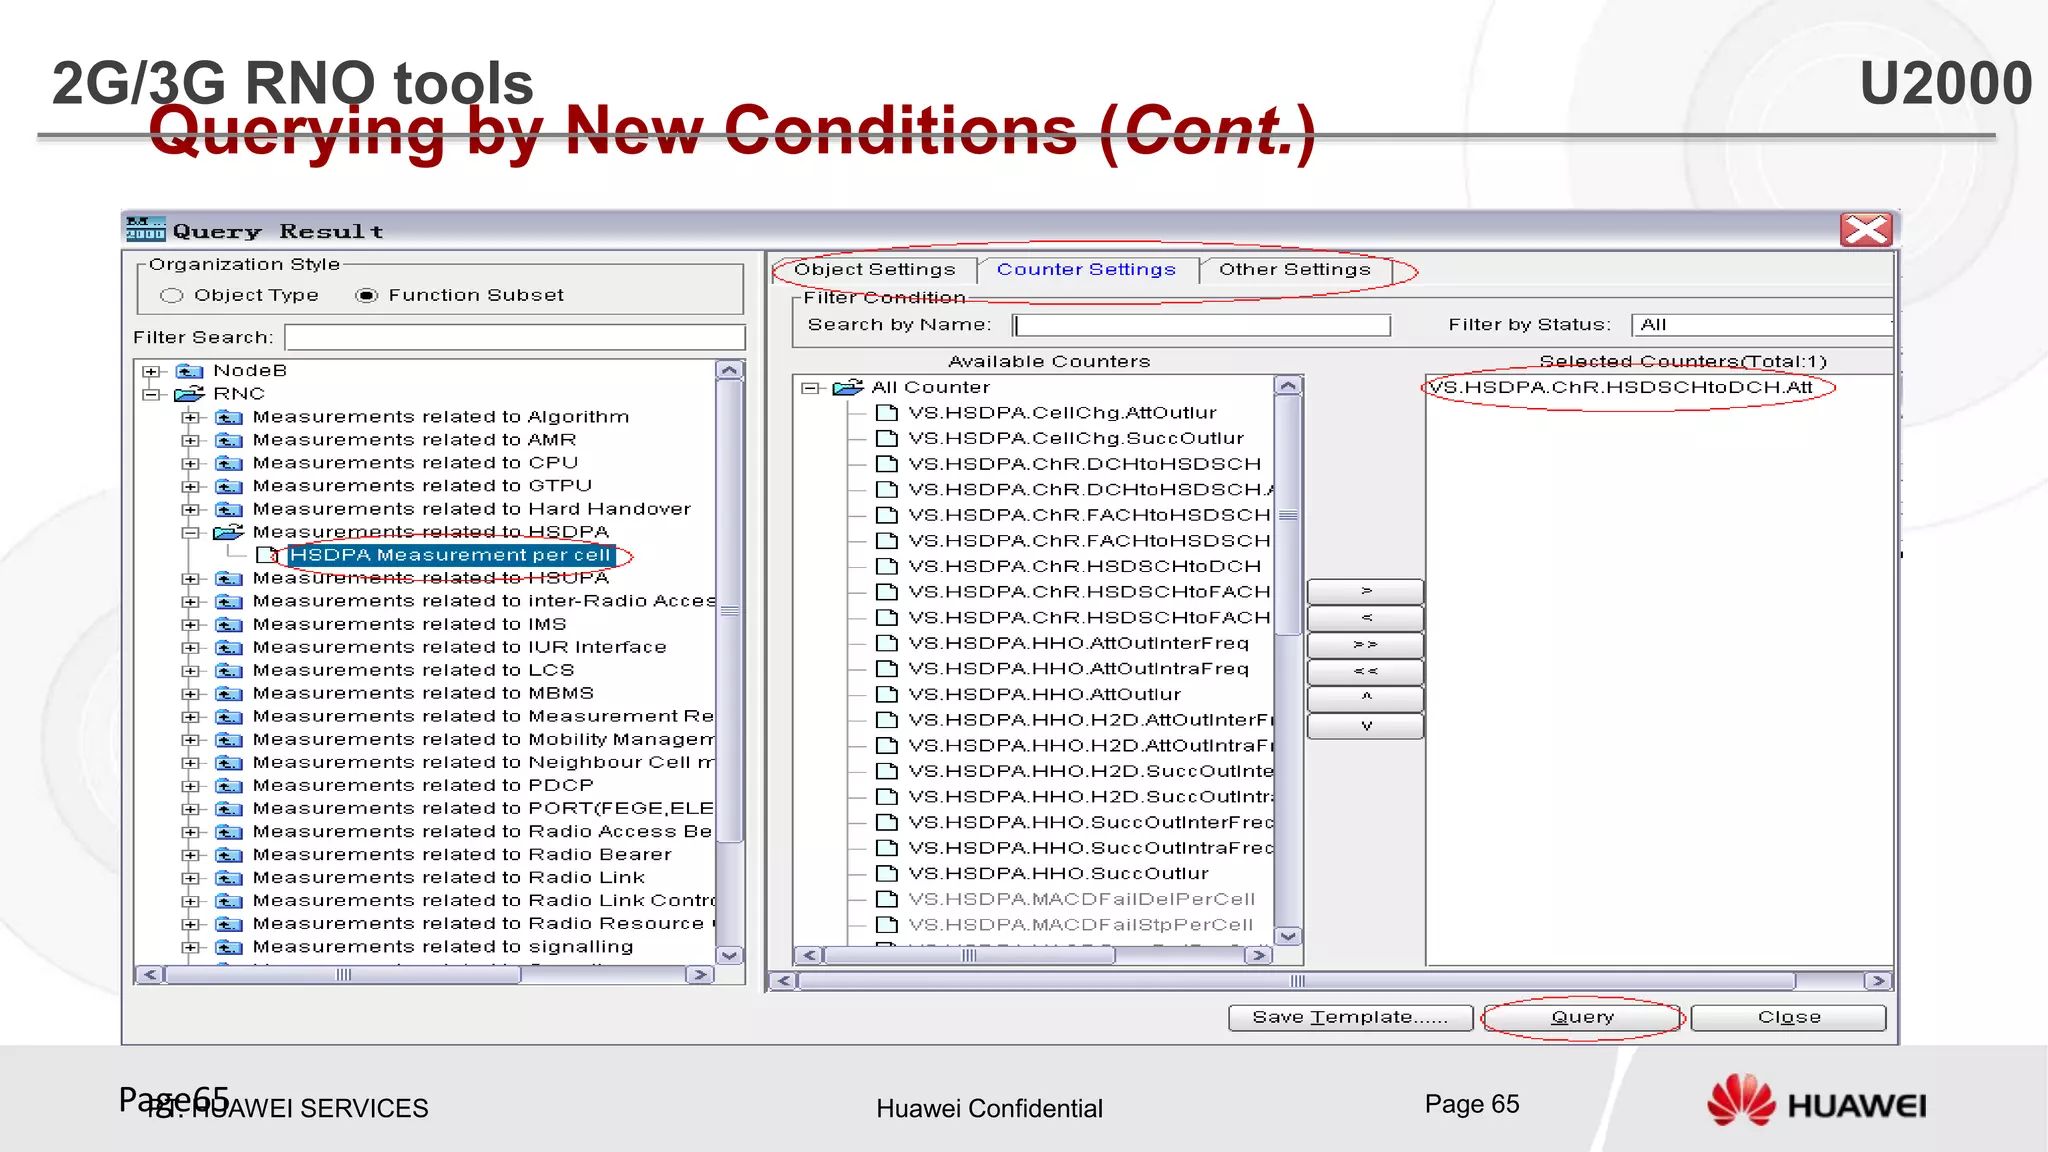Select VS.HSDPA.HHO.SuccOutIntraFreq counter row
Image resolution: width=2048 pixels, height=1152 pixels.
(x=1090, y=848)
